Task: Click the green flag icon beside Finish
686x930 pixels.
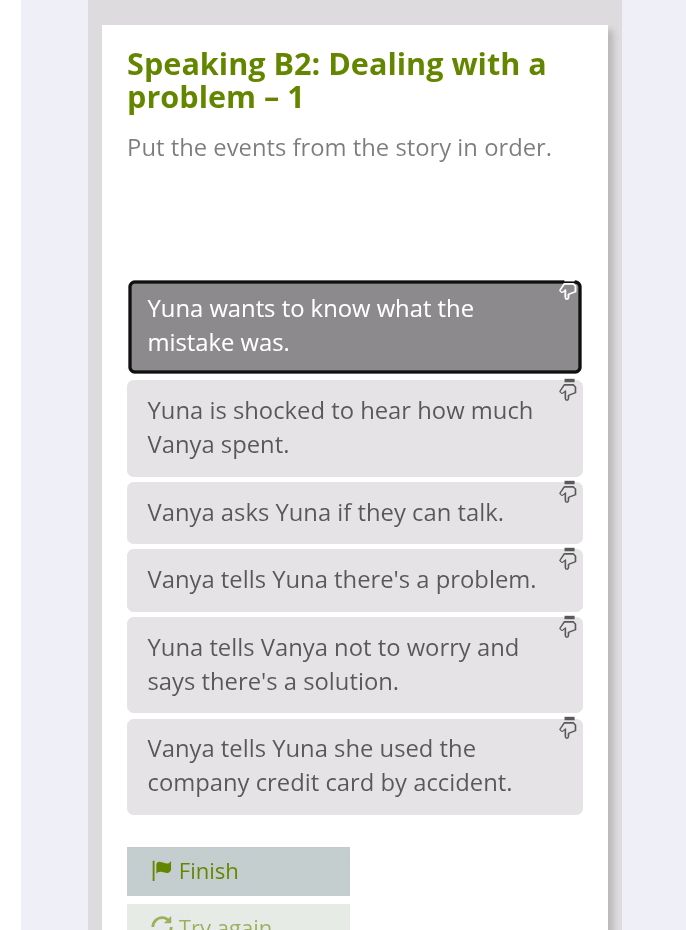Action: [161, 870]
